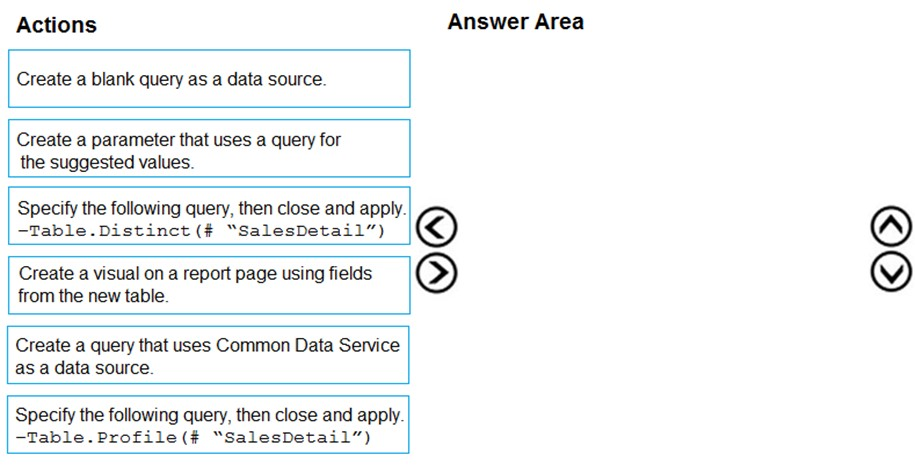Click the 'Actions' heading
The height and width of the screenshot is (465, 915).
(57, 25)
